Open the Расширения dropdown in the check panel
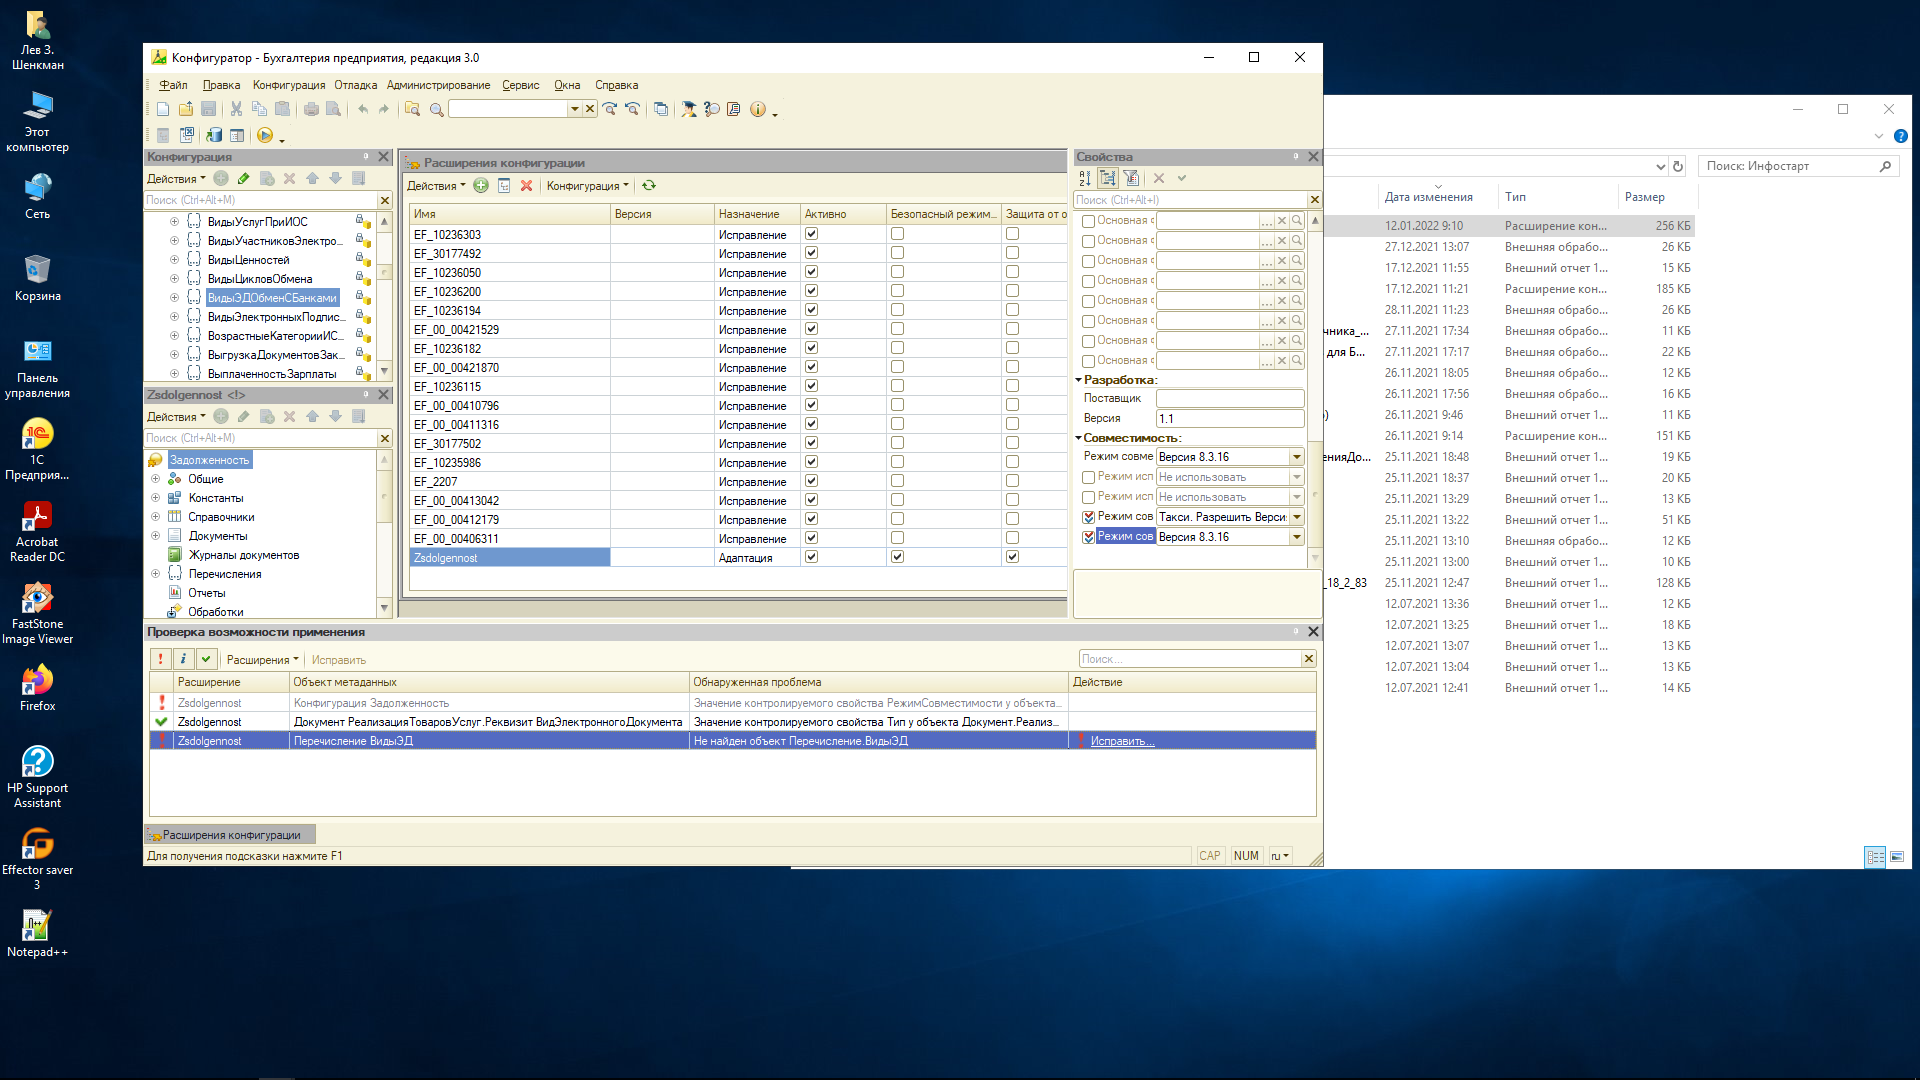This screenshot has height=1080, width=1920. tap(262, 660)
